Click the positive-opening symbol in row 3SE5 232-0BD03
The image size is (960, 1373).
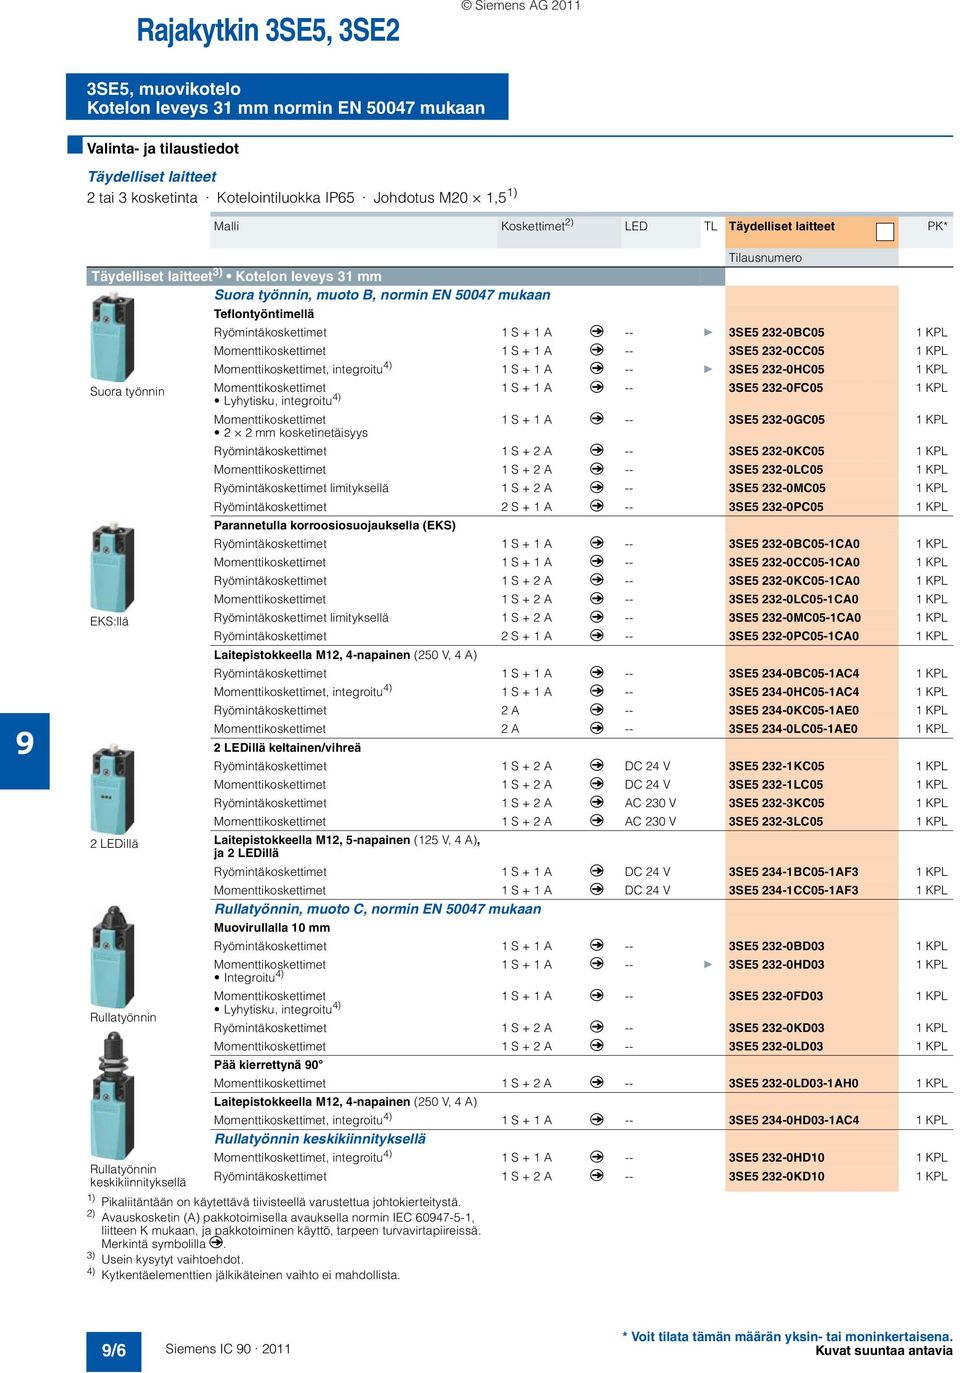597,945
